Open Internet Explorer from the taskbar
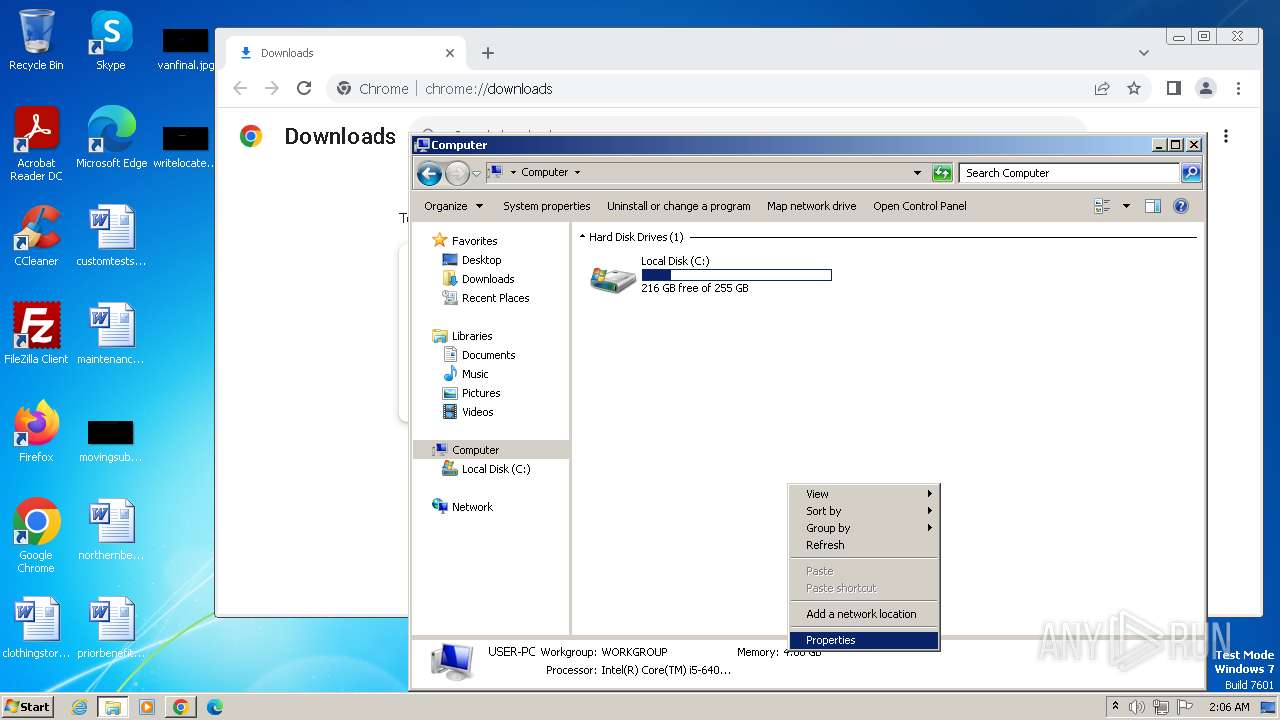The width and height of the screenshot is (1280, 720). (x=79, y=707)
